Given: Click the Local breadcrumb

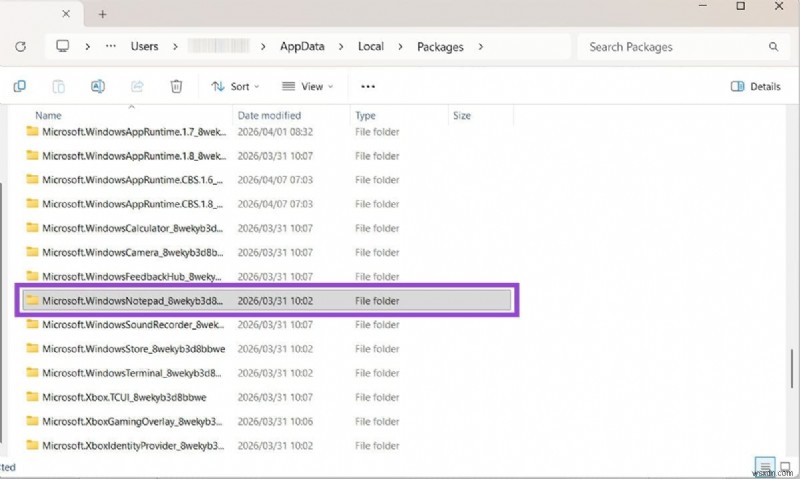Looking at the screenshot, I should click(370, 46).
